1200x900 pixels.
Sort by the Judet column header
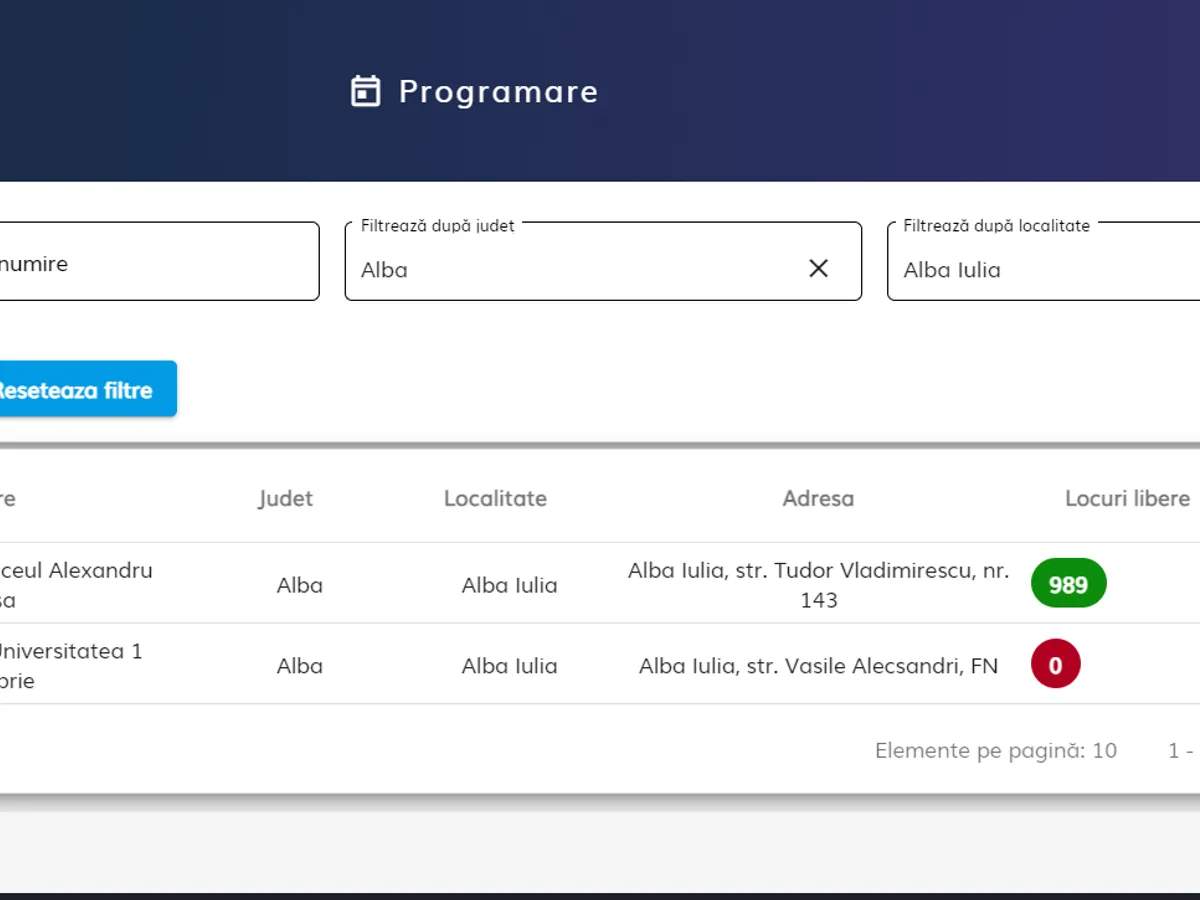coord(285,499)
